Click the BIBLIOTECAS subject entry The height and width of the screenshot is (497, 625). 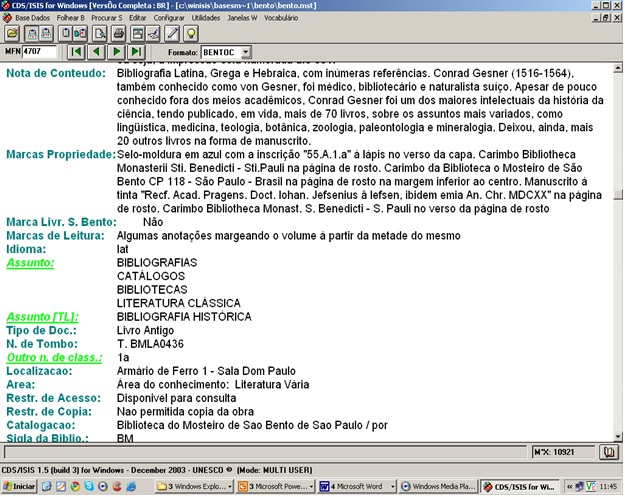click(152, 290)
